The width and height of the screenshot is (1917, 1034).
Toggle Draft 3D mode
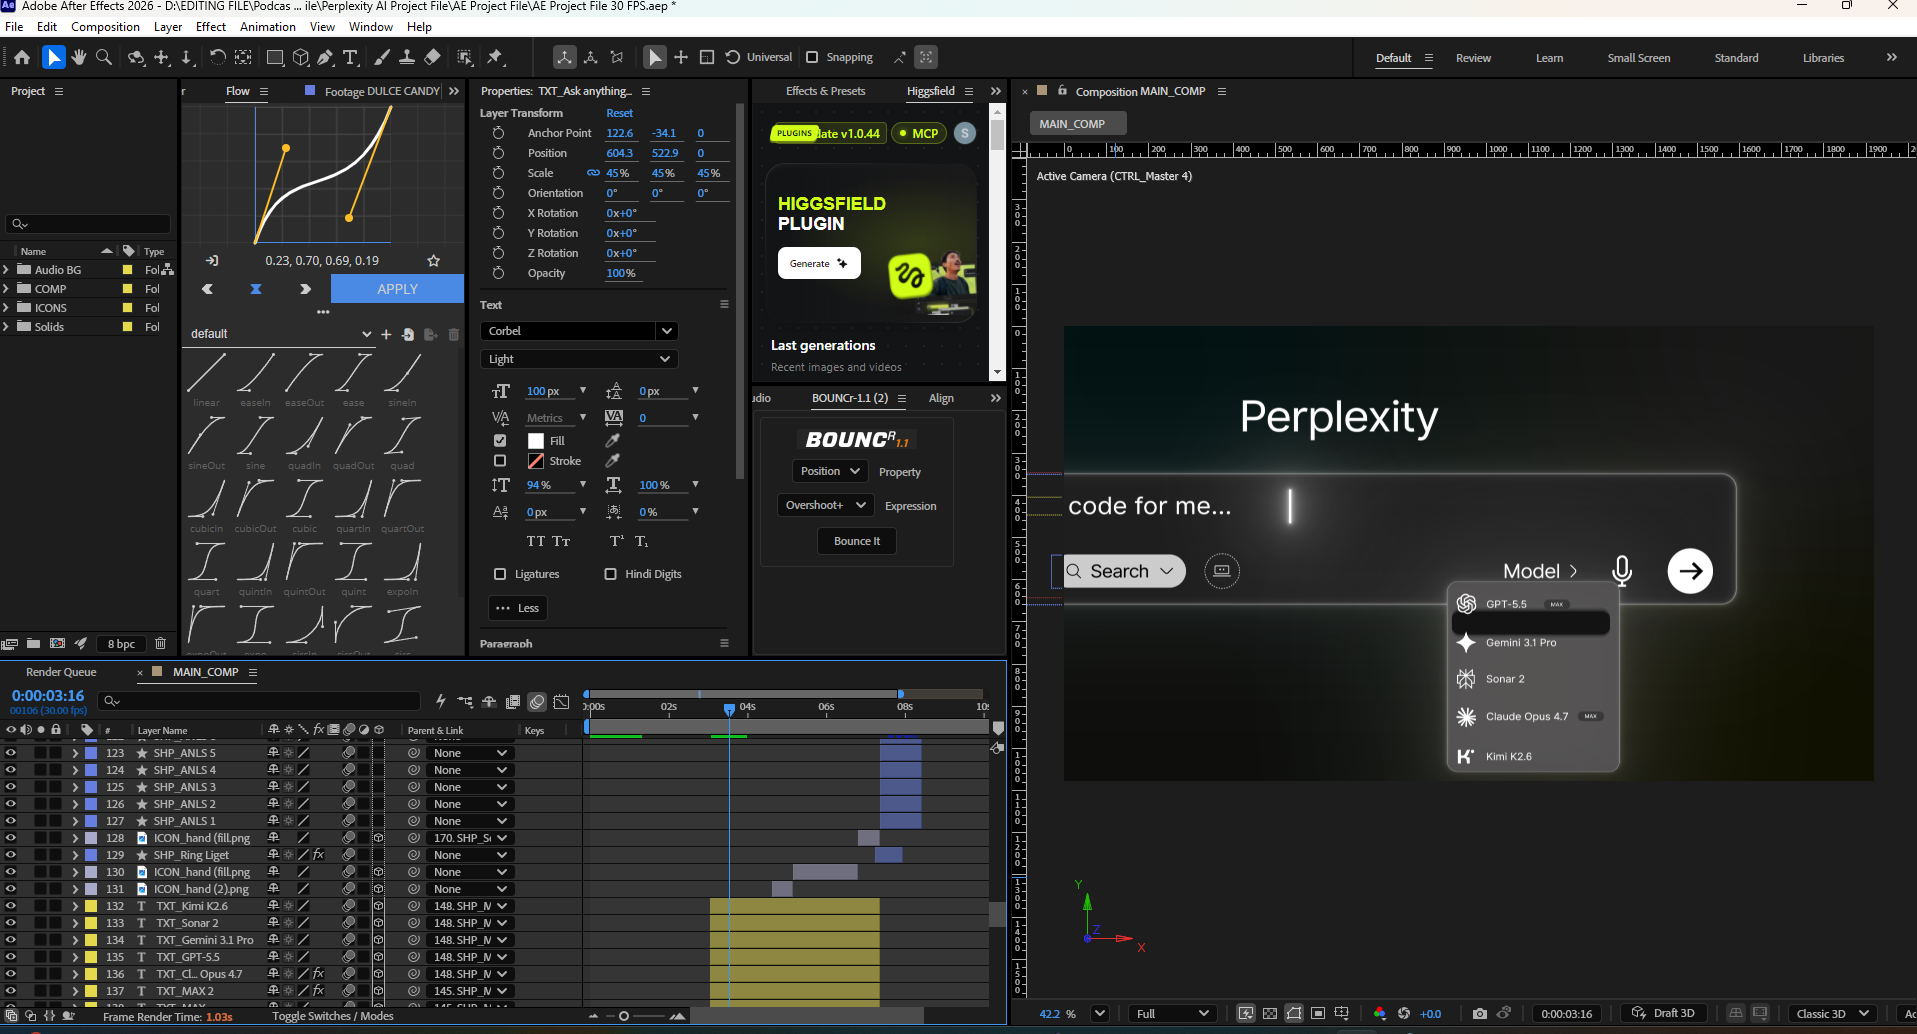point(1663,1013)
